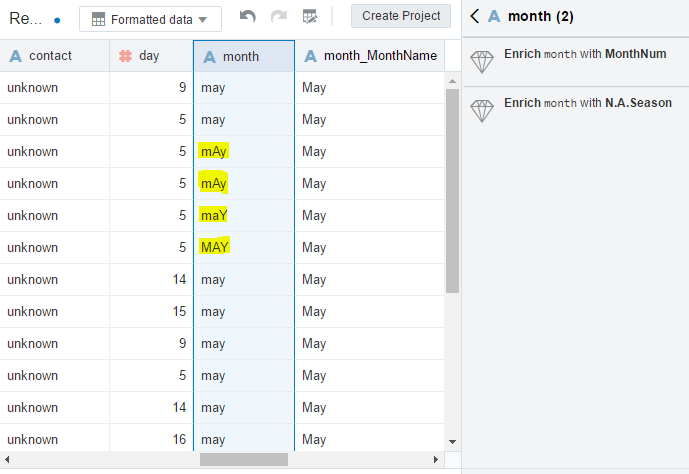Click the undo arrow icon
689x474 pixels.
(248, 17)
